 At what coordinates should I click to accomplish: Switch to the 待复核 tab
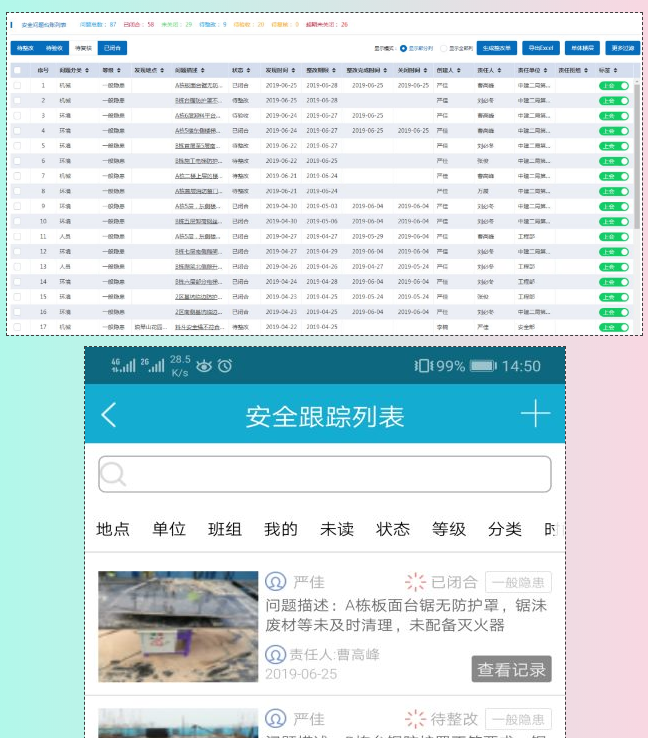click(83, 48)
